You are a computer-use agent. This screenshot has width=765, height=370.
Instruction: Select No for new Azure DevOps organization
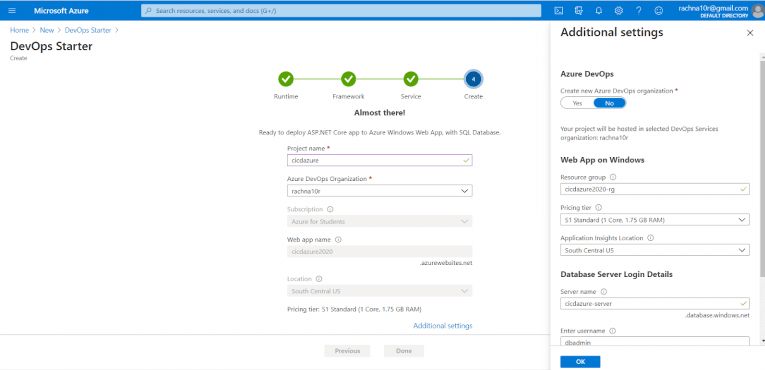[609, 103]
